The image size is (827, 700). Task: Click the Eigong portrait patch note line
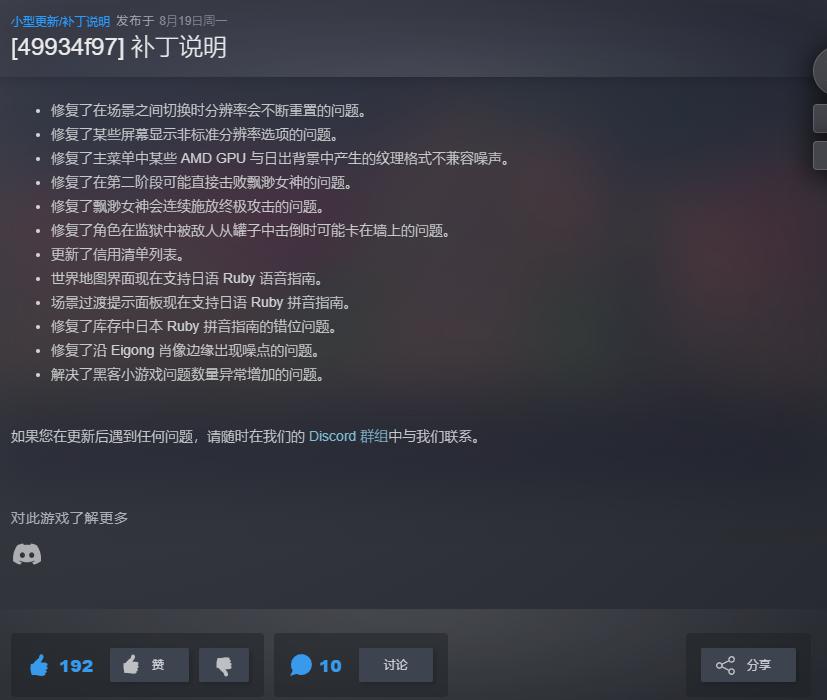pyautogui.click(x=186, y=350)
